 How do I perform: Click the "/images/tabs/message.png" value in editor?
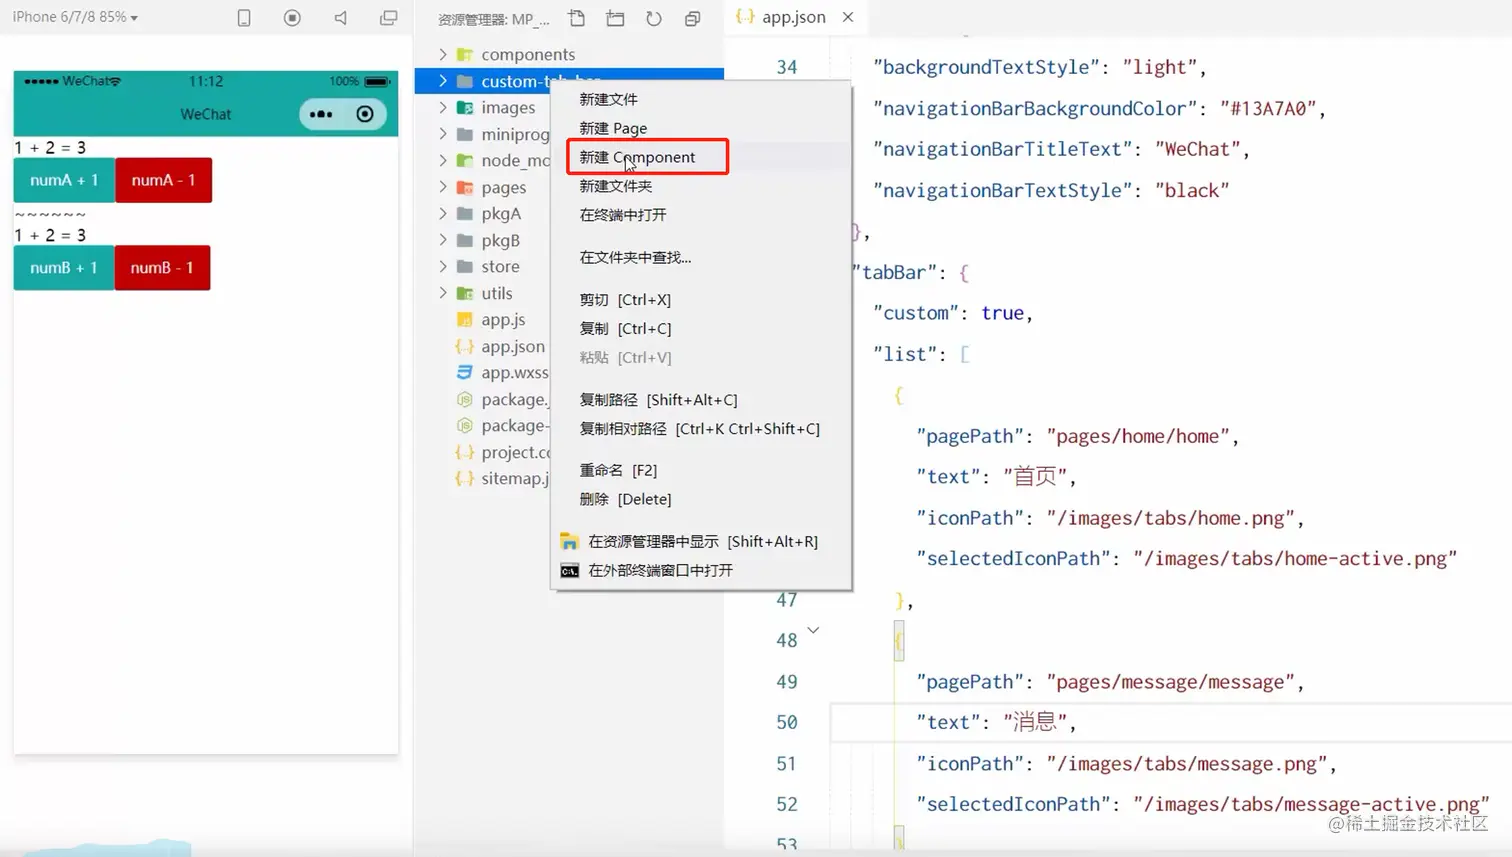(1187, 764)
